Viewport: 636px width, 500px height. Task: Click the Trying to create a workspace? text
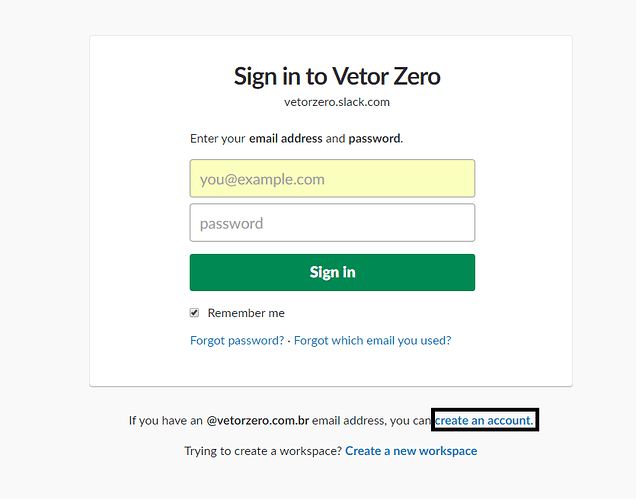click(x=262, y=451)
